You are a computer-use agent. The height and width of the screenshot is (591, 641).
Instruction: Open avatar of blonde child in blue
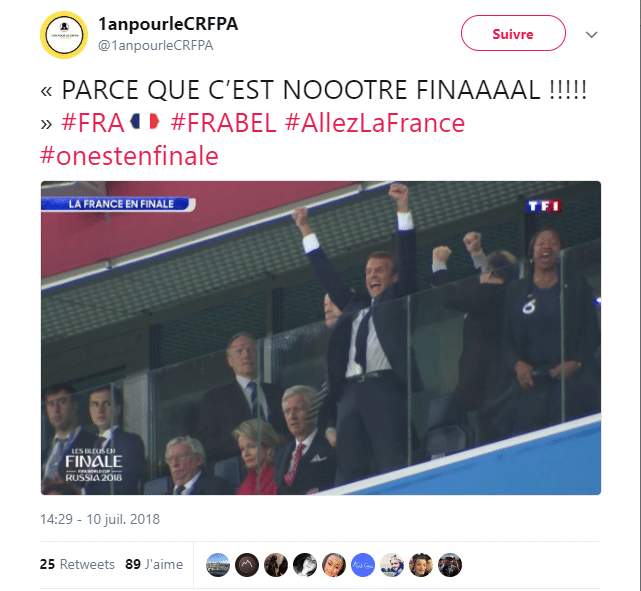pyautogui.click(x=392, y=565)
